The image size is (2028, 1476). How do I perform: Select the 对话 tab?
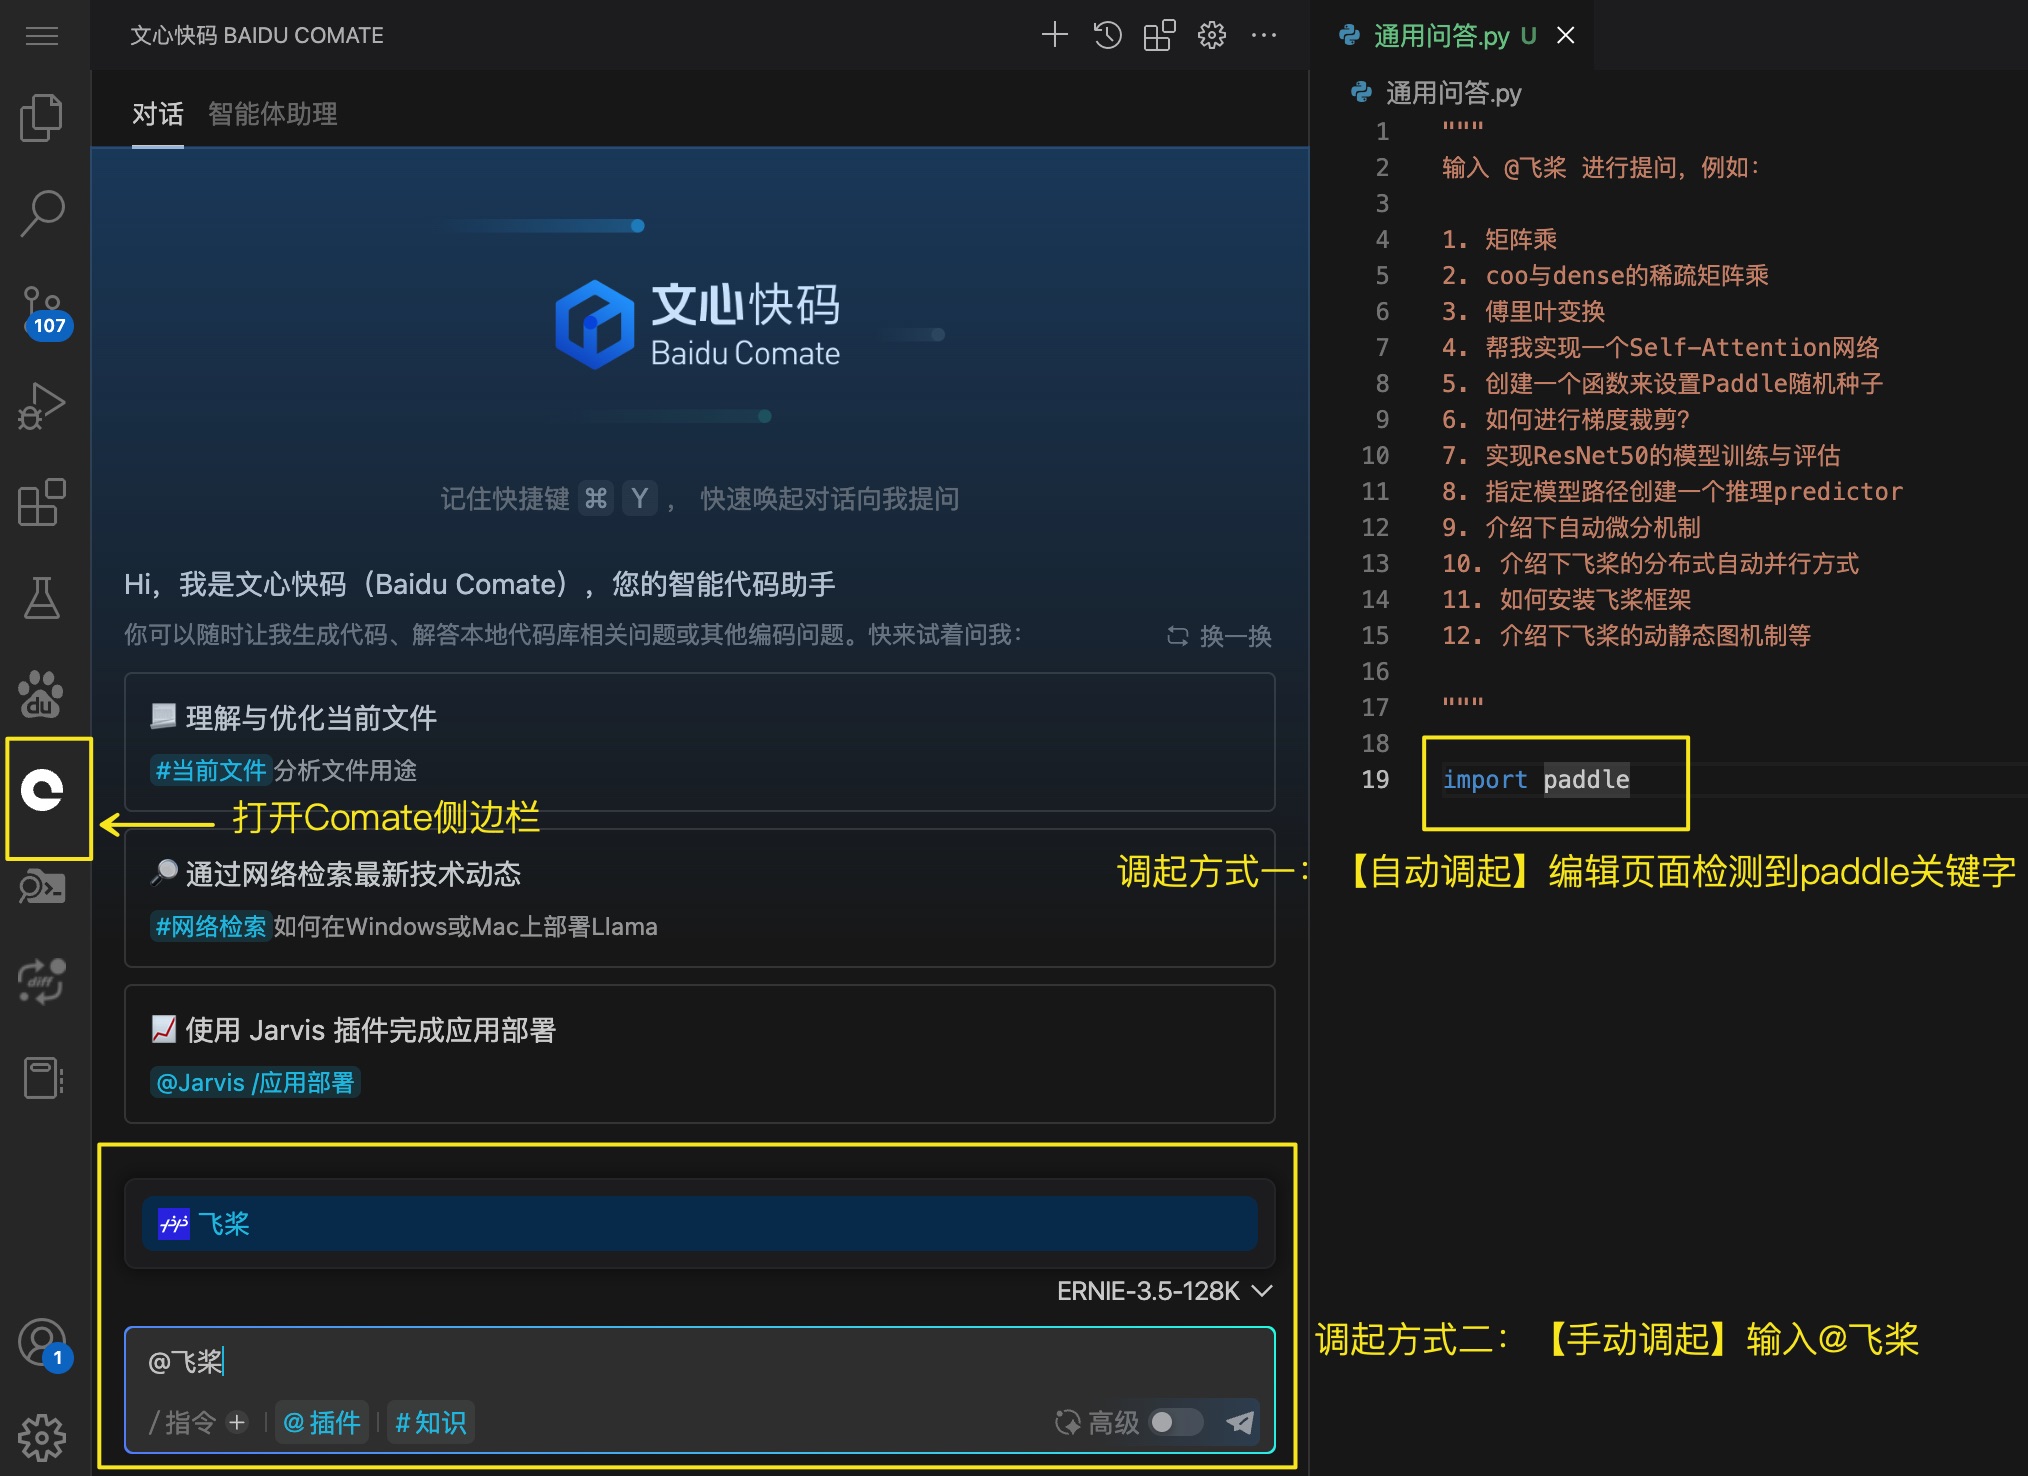coord(157,114)
